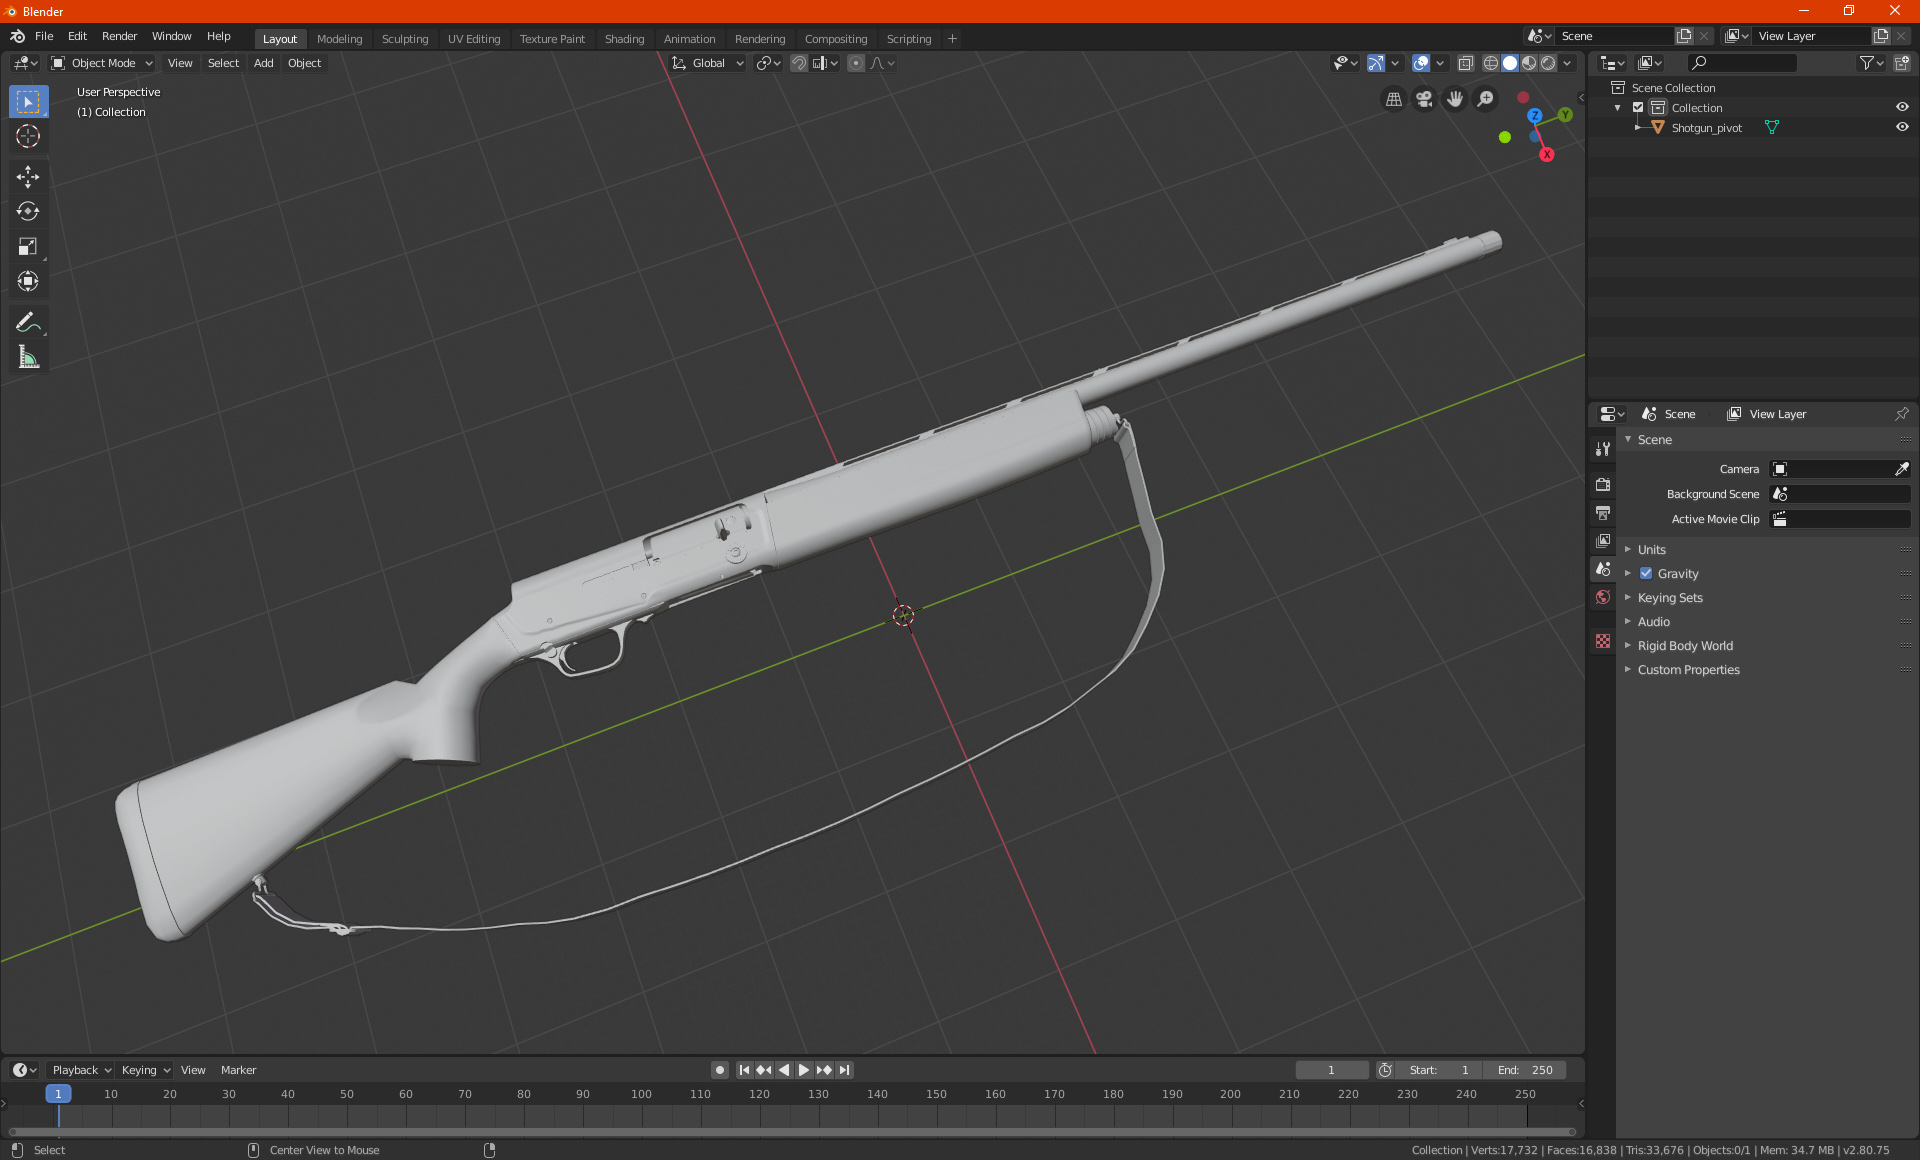Screen dimensions: 1920x1160
Task: Click the End frame field
Action: click(x=1525, y=1070)
